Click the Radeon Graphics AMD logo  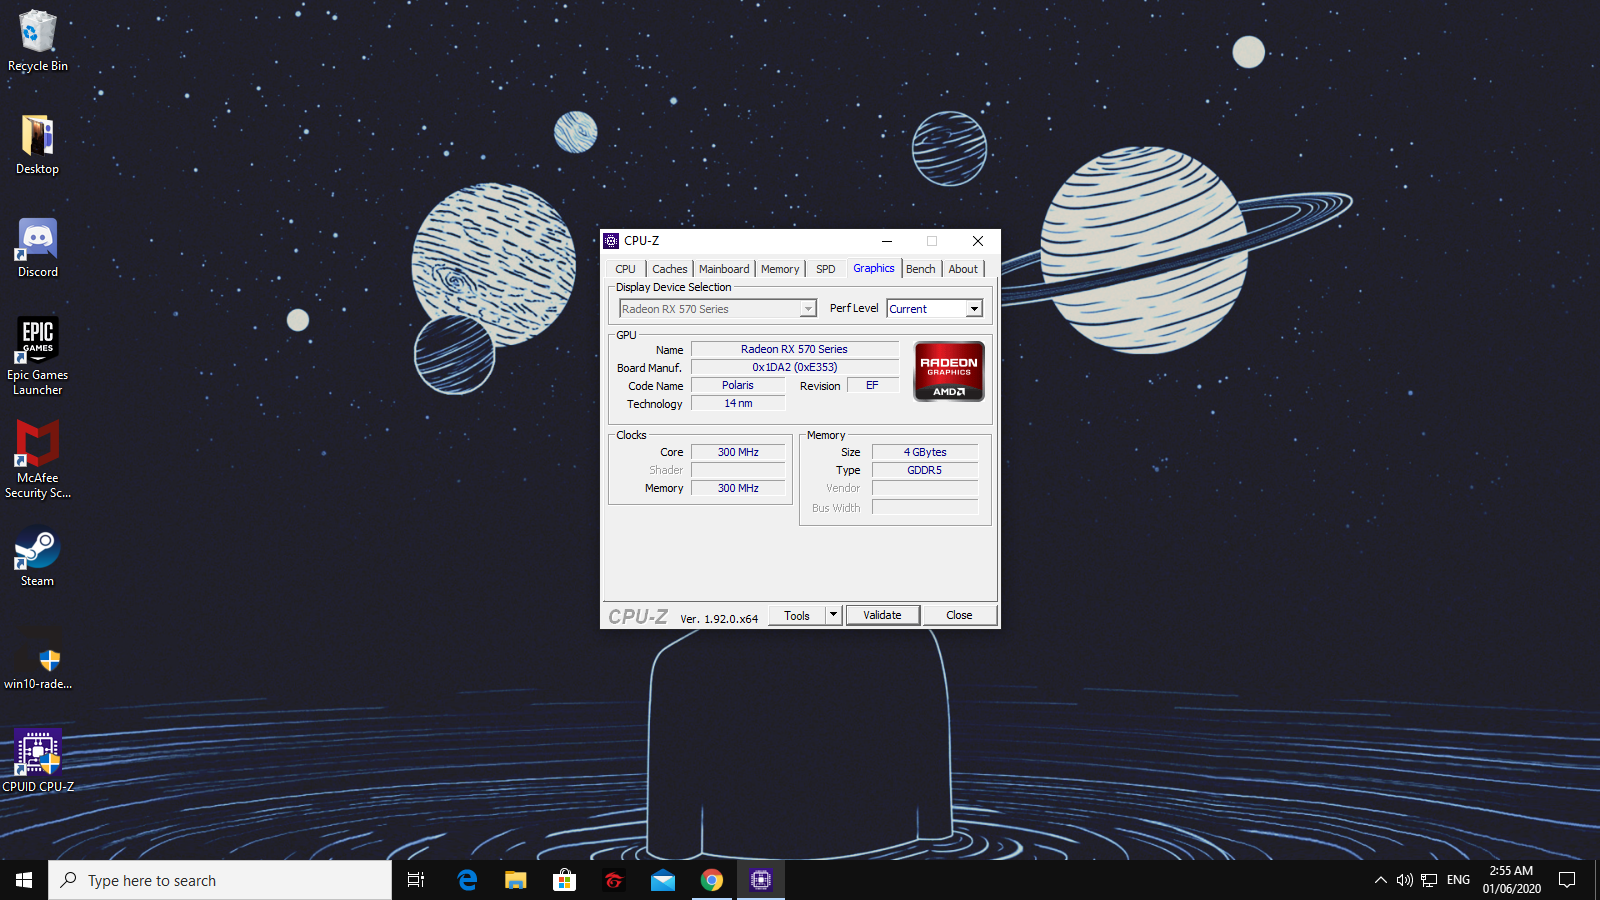[949, 371]
